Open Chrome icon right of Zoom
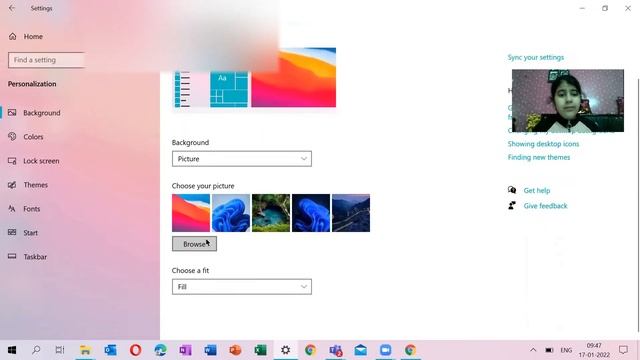This screenshot has width=640, height=360. tap(410, 350)
